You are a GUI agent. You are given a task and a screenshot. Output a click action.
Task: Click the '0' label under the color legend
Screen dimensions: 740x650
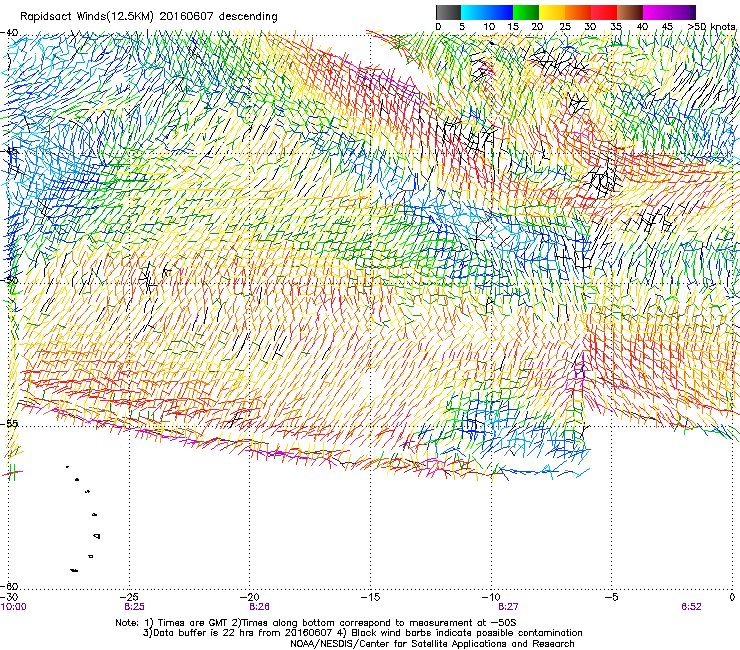tap(438, 27)
